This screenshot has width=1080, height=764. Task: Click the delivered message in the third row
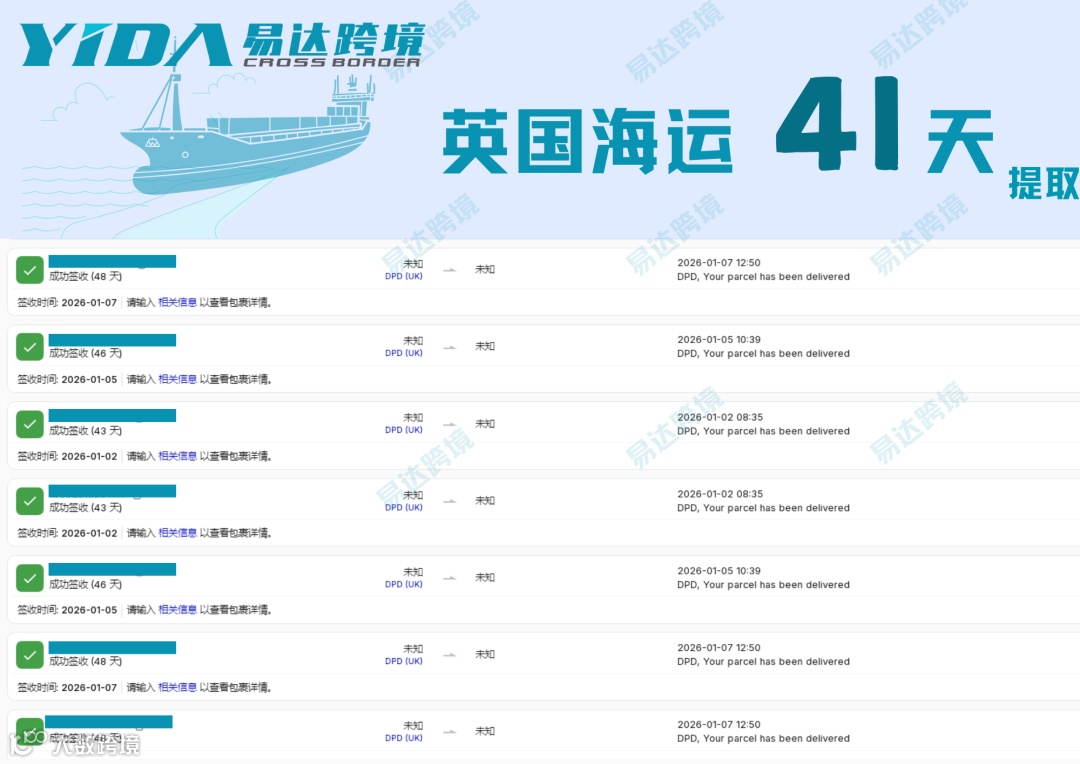point(763,431)
